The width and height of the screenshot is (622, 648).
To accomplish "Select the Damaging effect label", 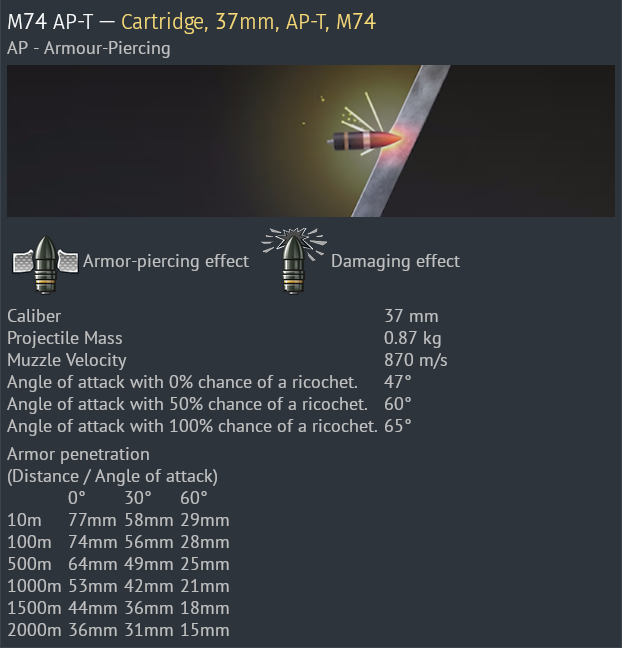I will pos(395,262).
